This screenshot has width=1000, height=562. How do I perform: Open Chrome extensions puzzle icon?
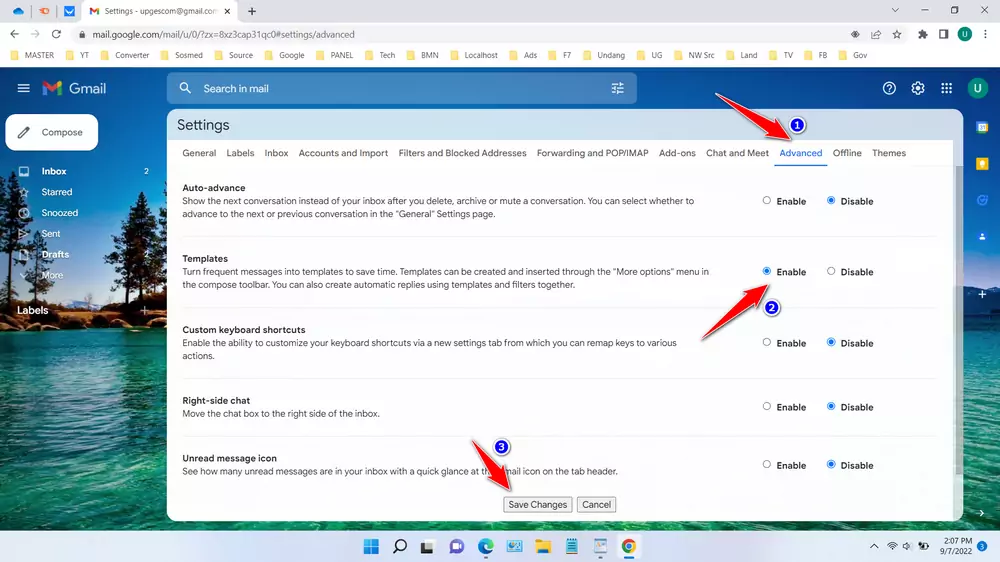click(x=922, y=34)
